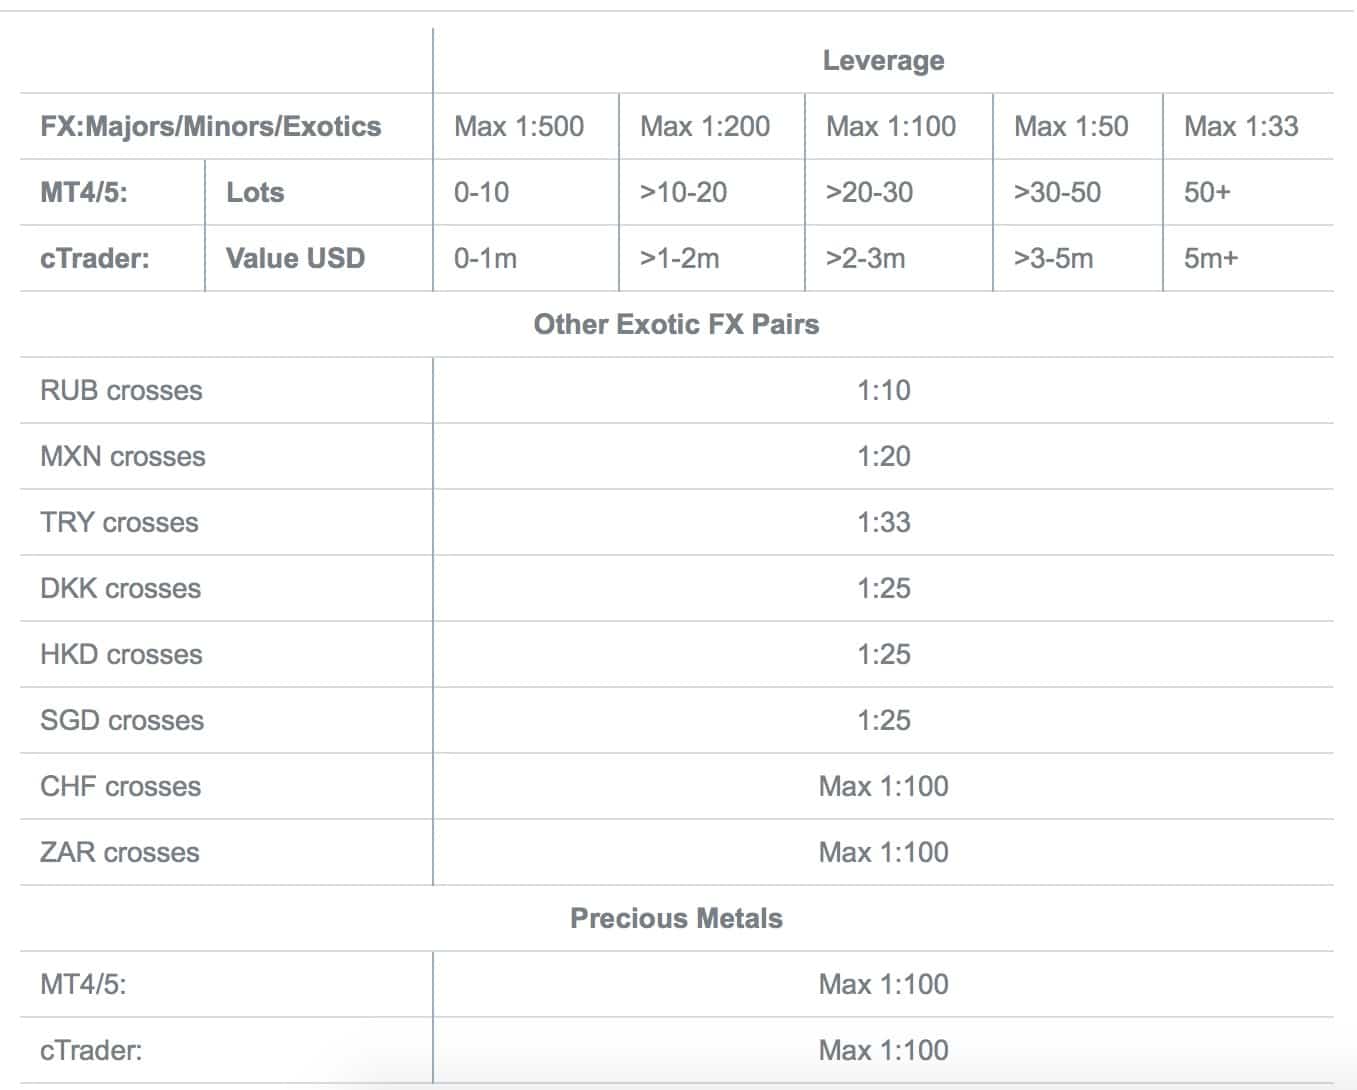Click the 50+ lots cell

[x=1207, y=193]
